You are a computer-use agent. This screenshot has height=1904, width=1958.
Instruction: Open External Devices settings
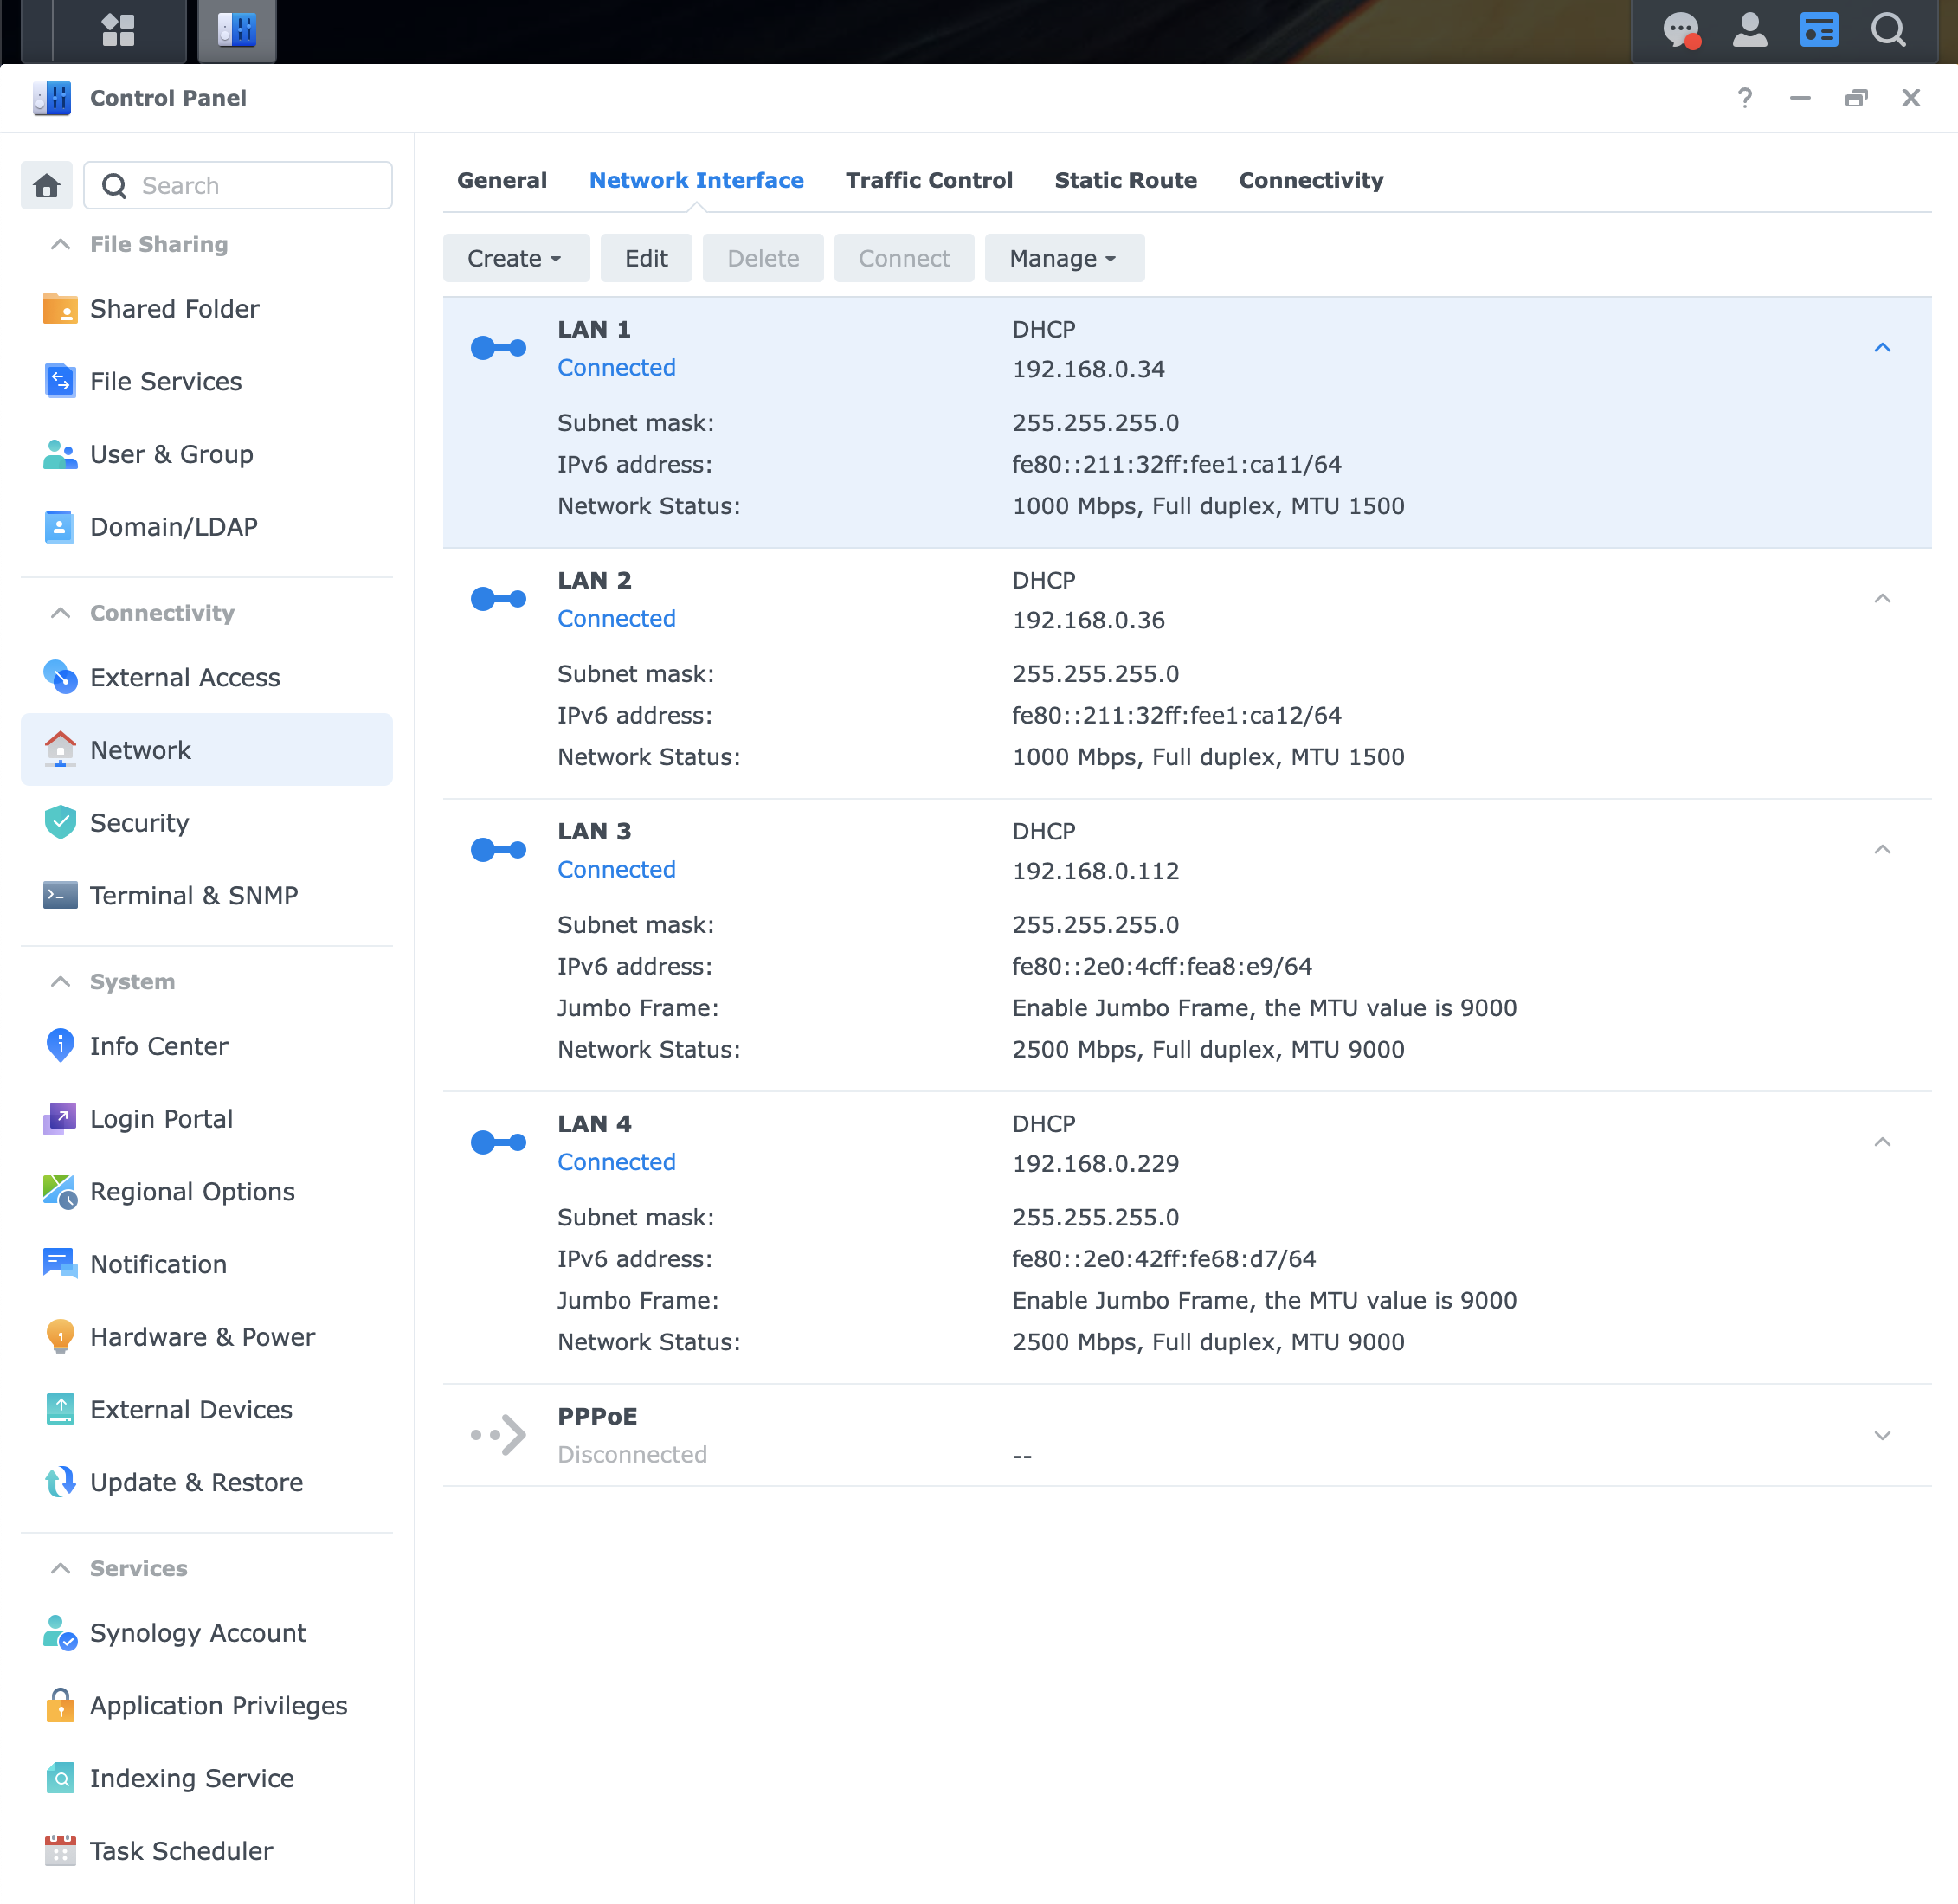point(207,1410)
